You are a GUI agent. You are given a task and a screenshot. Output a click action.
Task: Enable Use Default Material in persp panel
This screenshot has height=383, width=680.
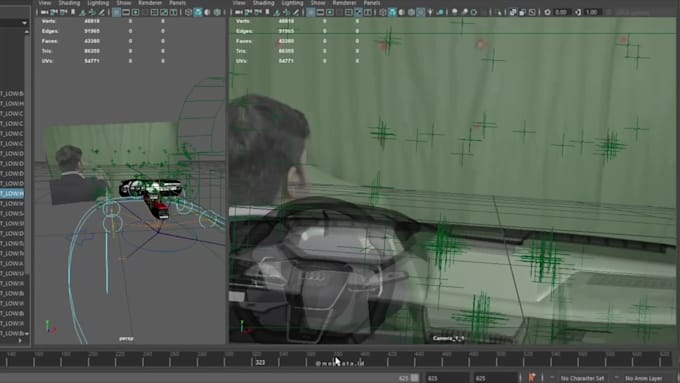pos(207,12)
